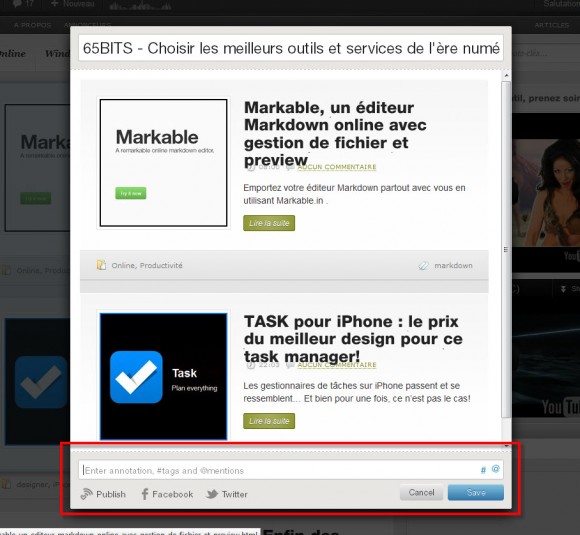
Task: Edit the 65BITS title field
Action: point(291,48)
